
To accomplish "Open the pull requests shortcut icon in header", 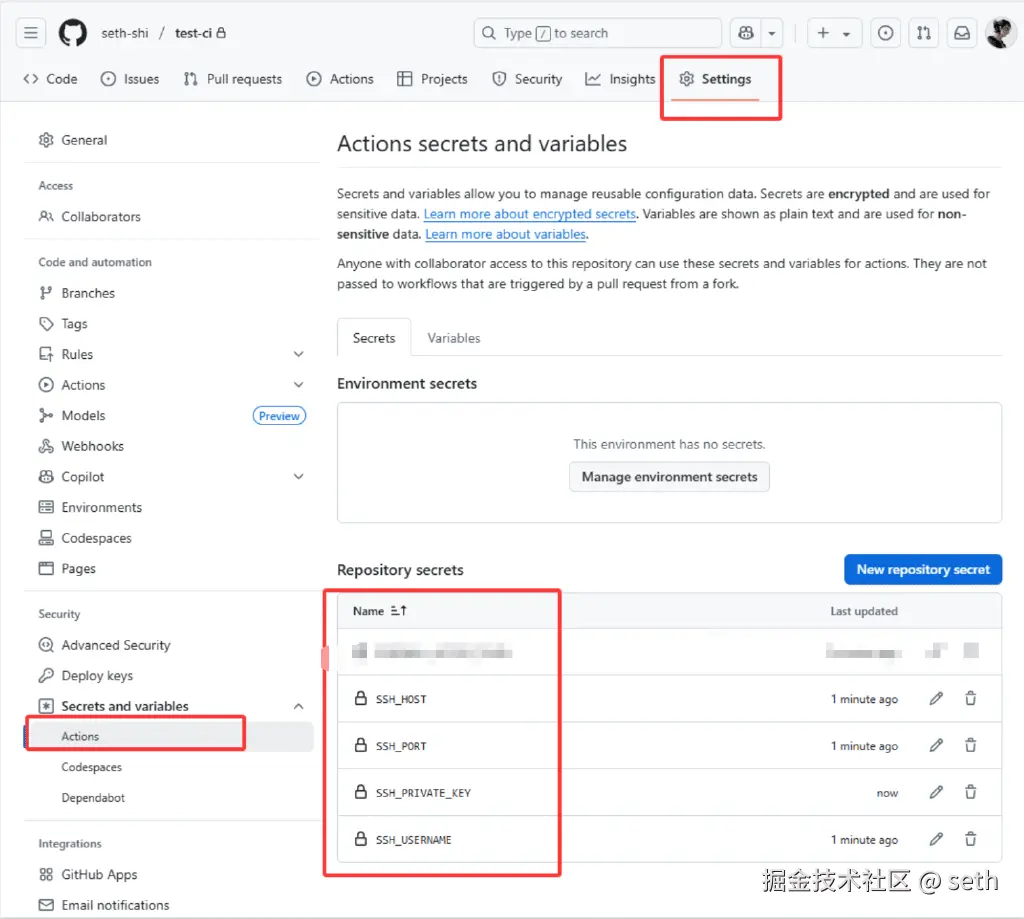I will 923,33.
